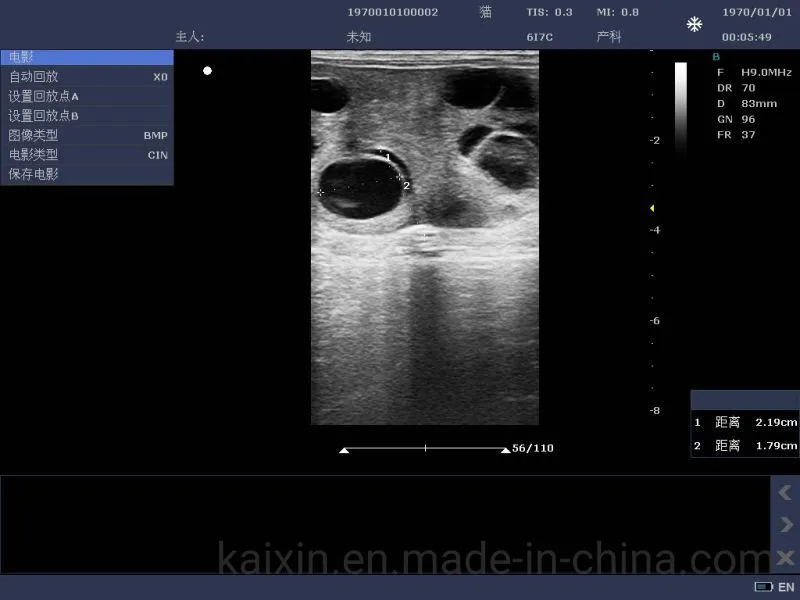Click the 电影 menu header

[x=87, y=57]
